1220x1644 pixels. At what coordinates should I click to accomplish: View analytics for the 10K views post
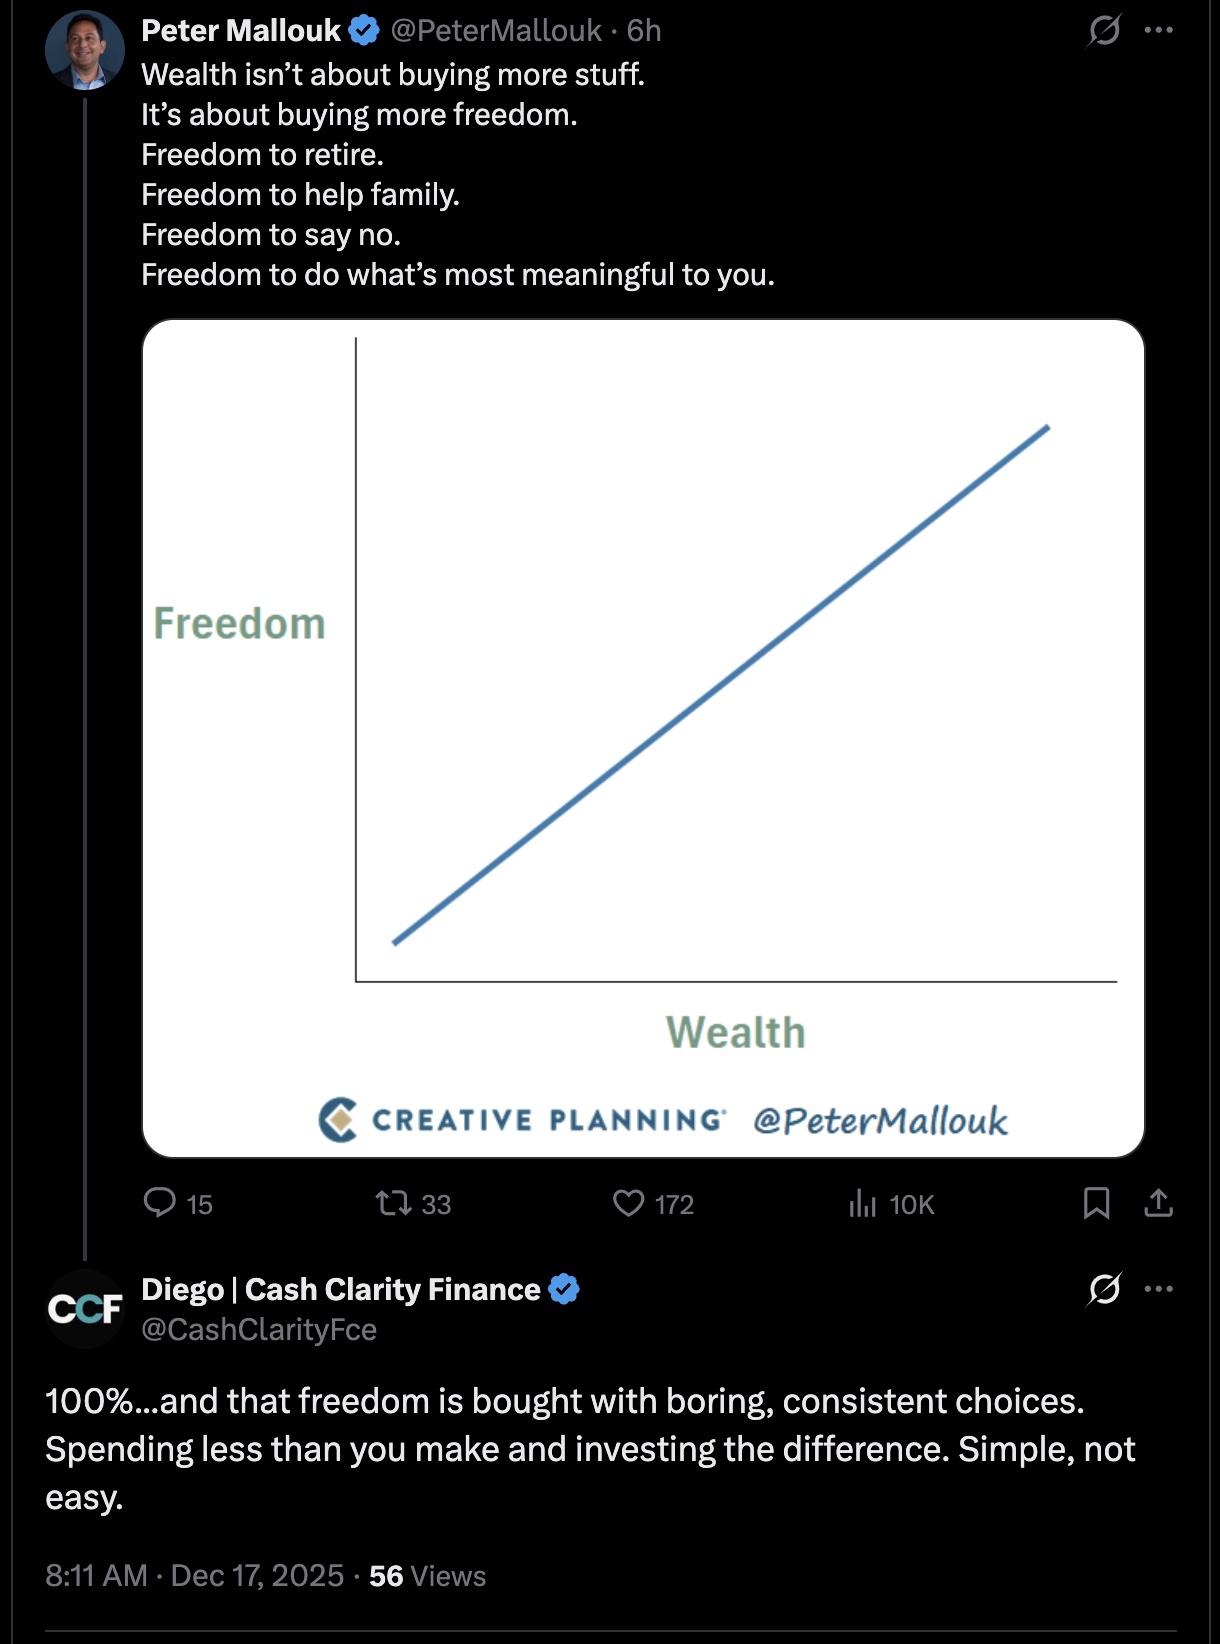point(863,1202)
